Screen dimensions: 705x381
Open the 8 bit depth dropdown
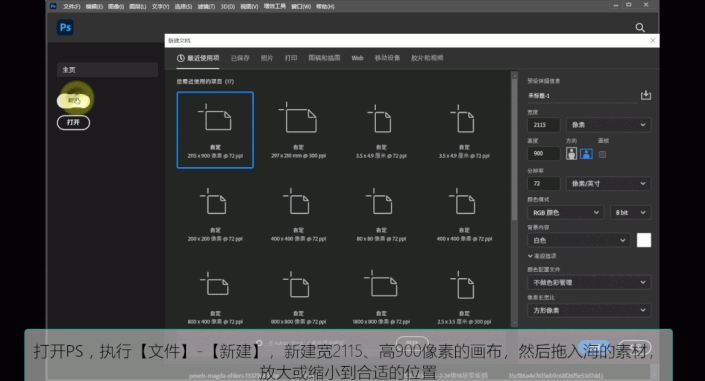(x=630, y=212)
